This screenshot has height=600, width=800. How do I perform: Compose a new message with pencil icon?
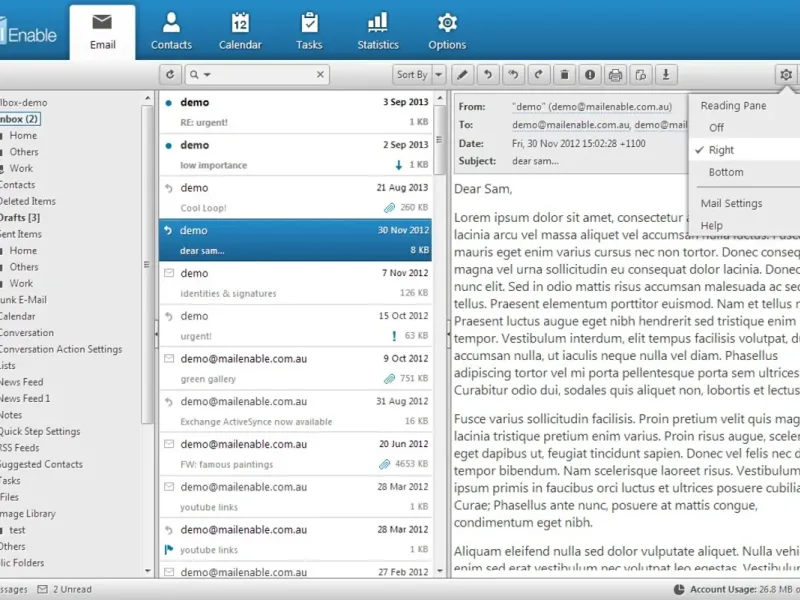(x=462, y=75)
